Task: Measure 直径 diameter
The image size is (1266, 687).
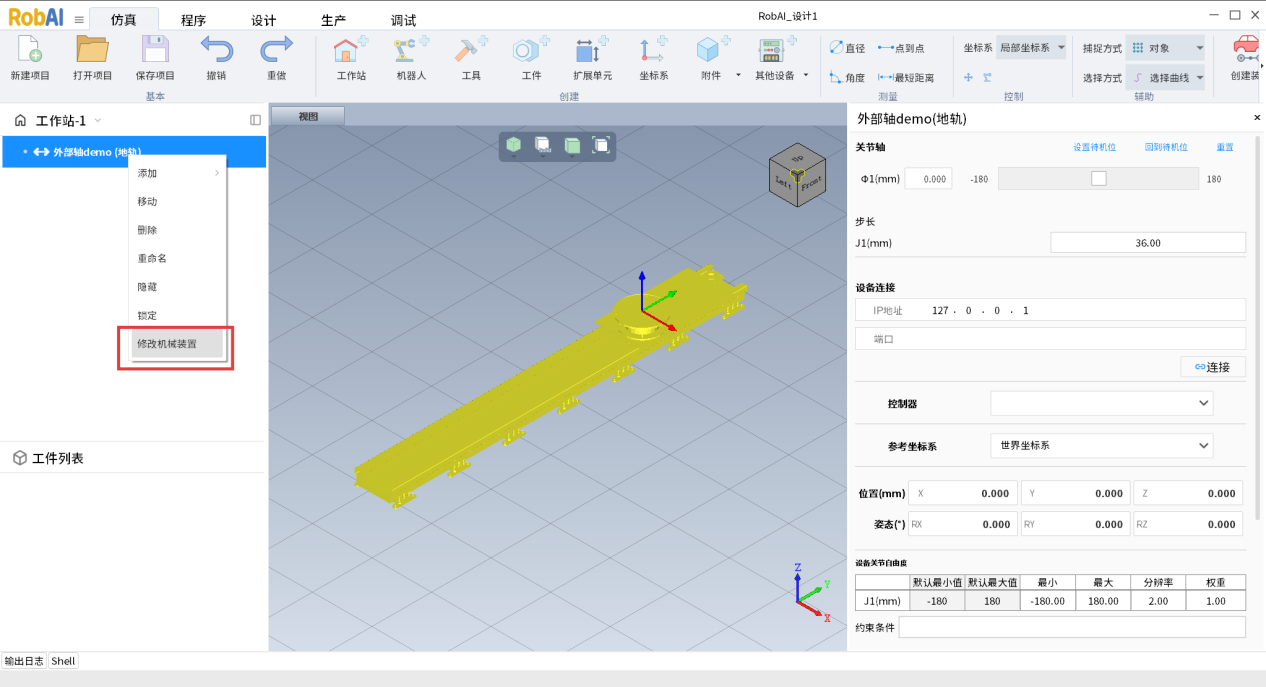Action: tap(847, 48)
